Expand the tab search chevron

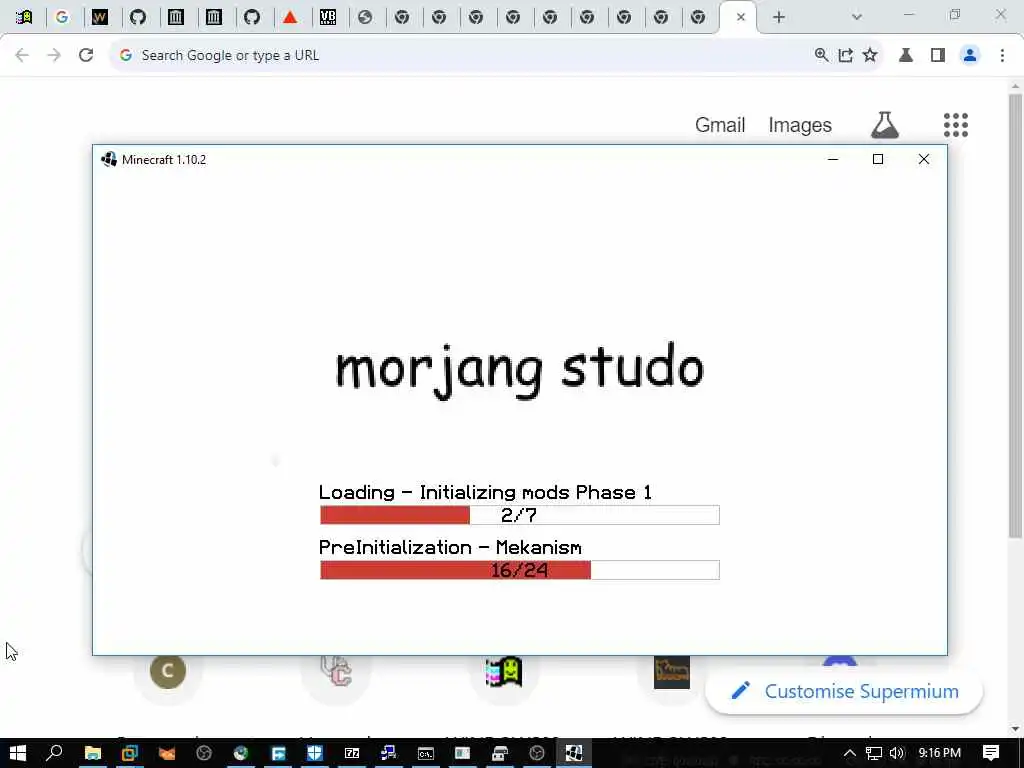(857, 17)
